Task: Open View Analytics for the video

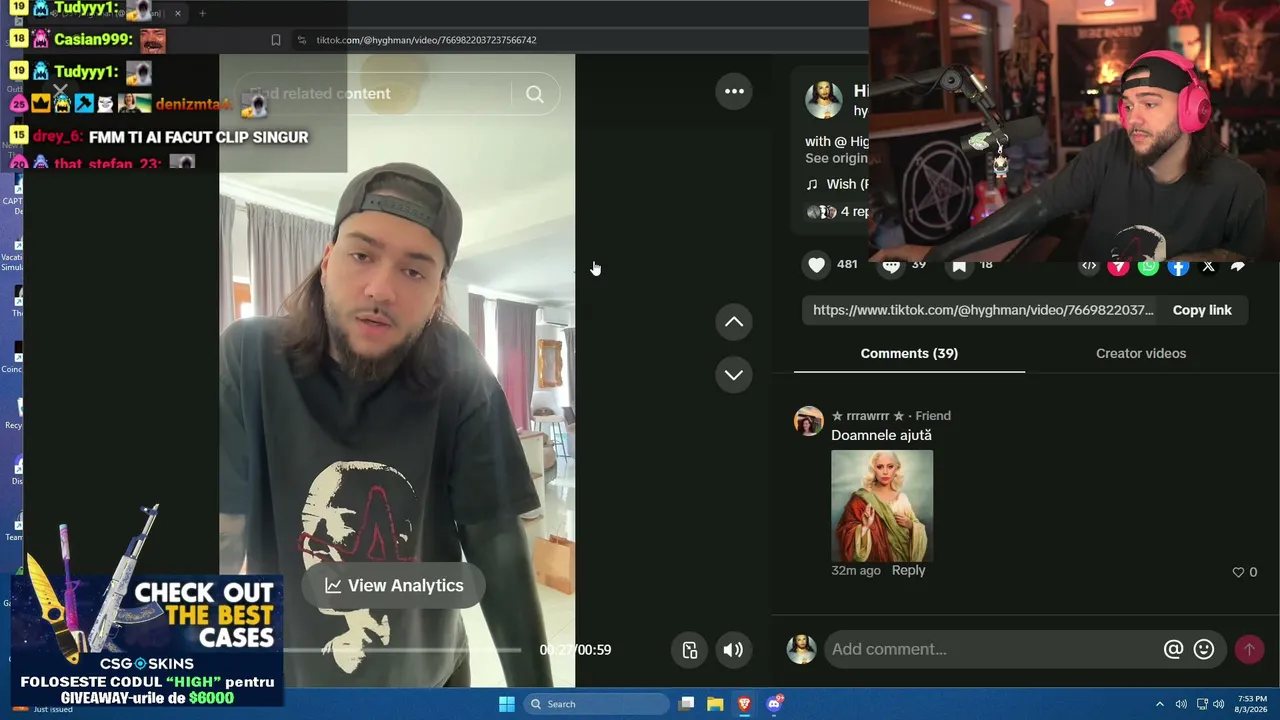Action: coord(394,586)
